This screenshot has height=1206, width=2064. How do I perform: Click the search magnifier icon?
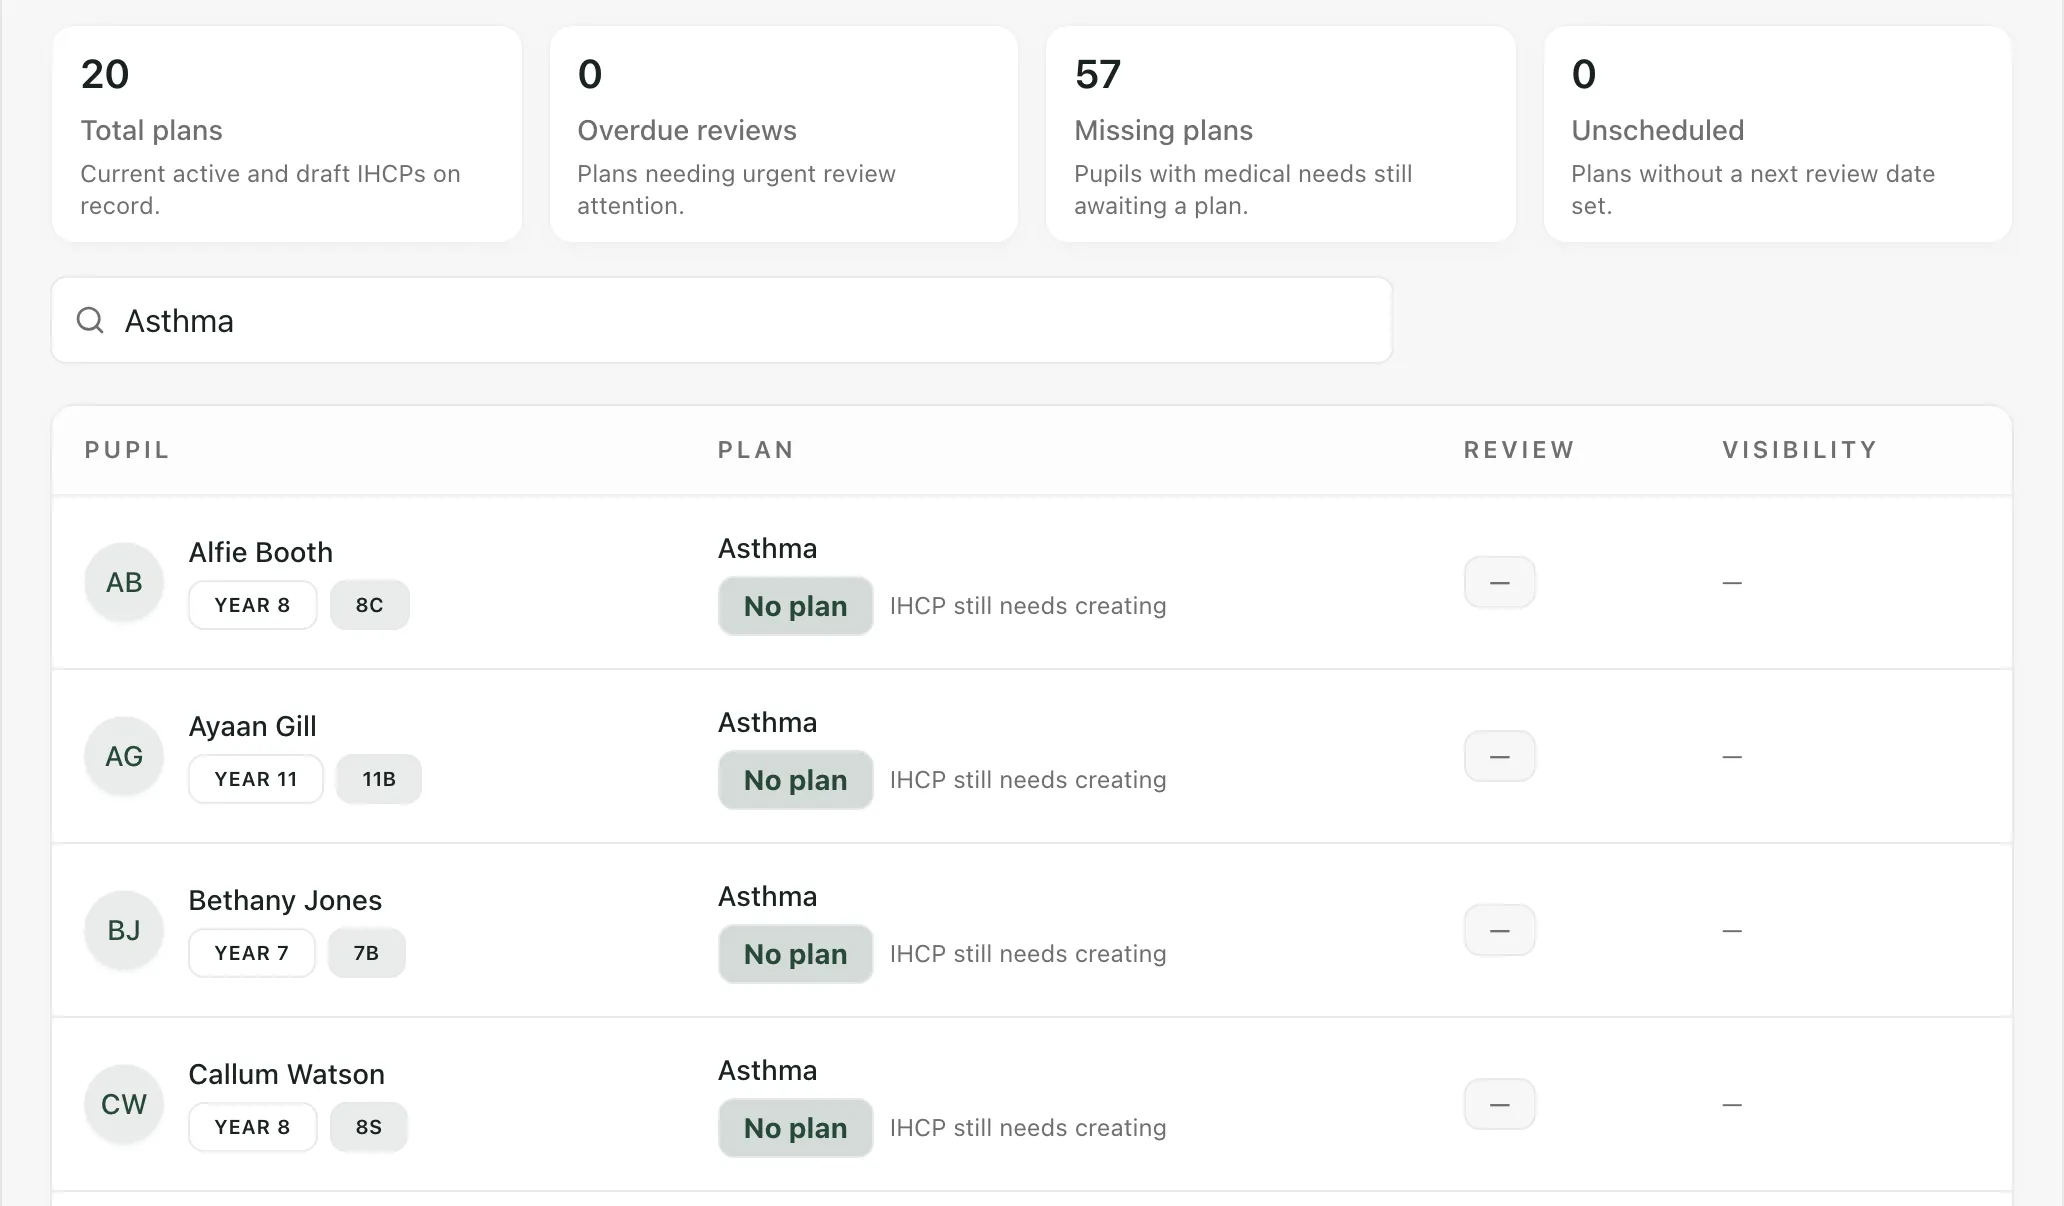(90, 320)
